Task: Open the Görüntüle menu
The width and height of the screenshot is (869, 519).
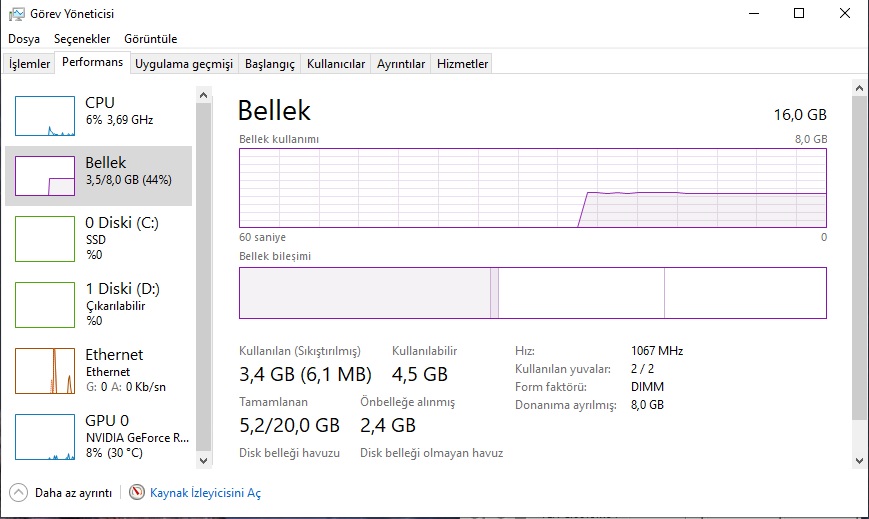Action: click(151, 39)
